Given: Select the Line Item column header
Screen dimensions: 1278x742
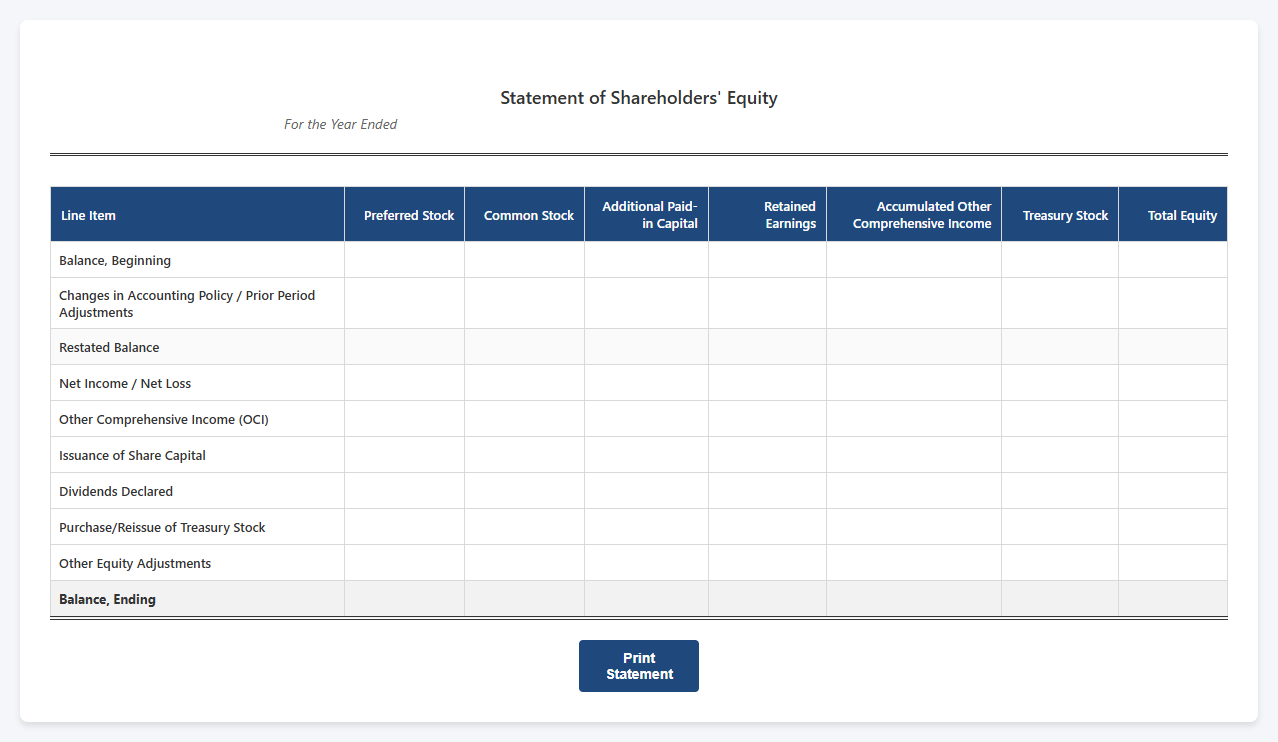Looking at the screenshot, I should pos(197,215).
